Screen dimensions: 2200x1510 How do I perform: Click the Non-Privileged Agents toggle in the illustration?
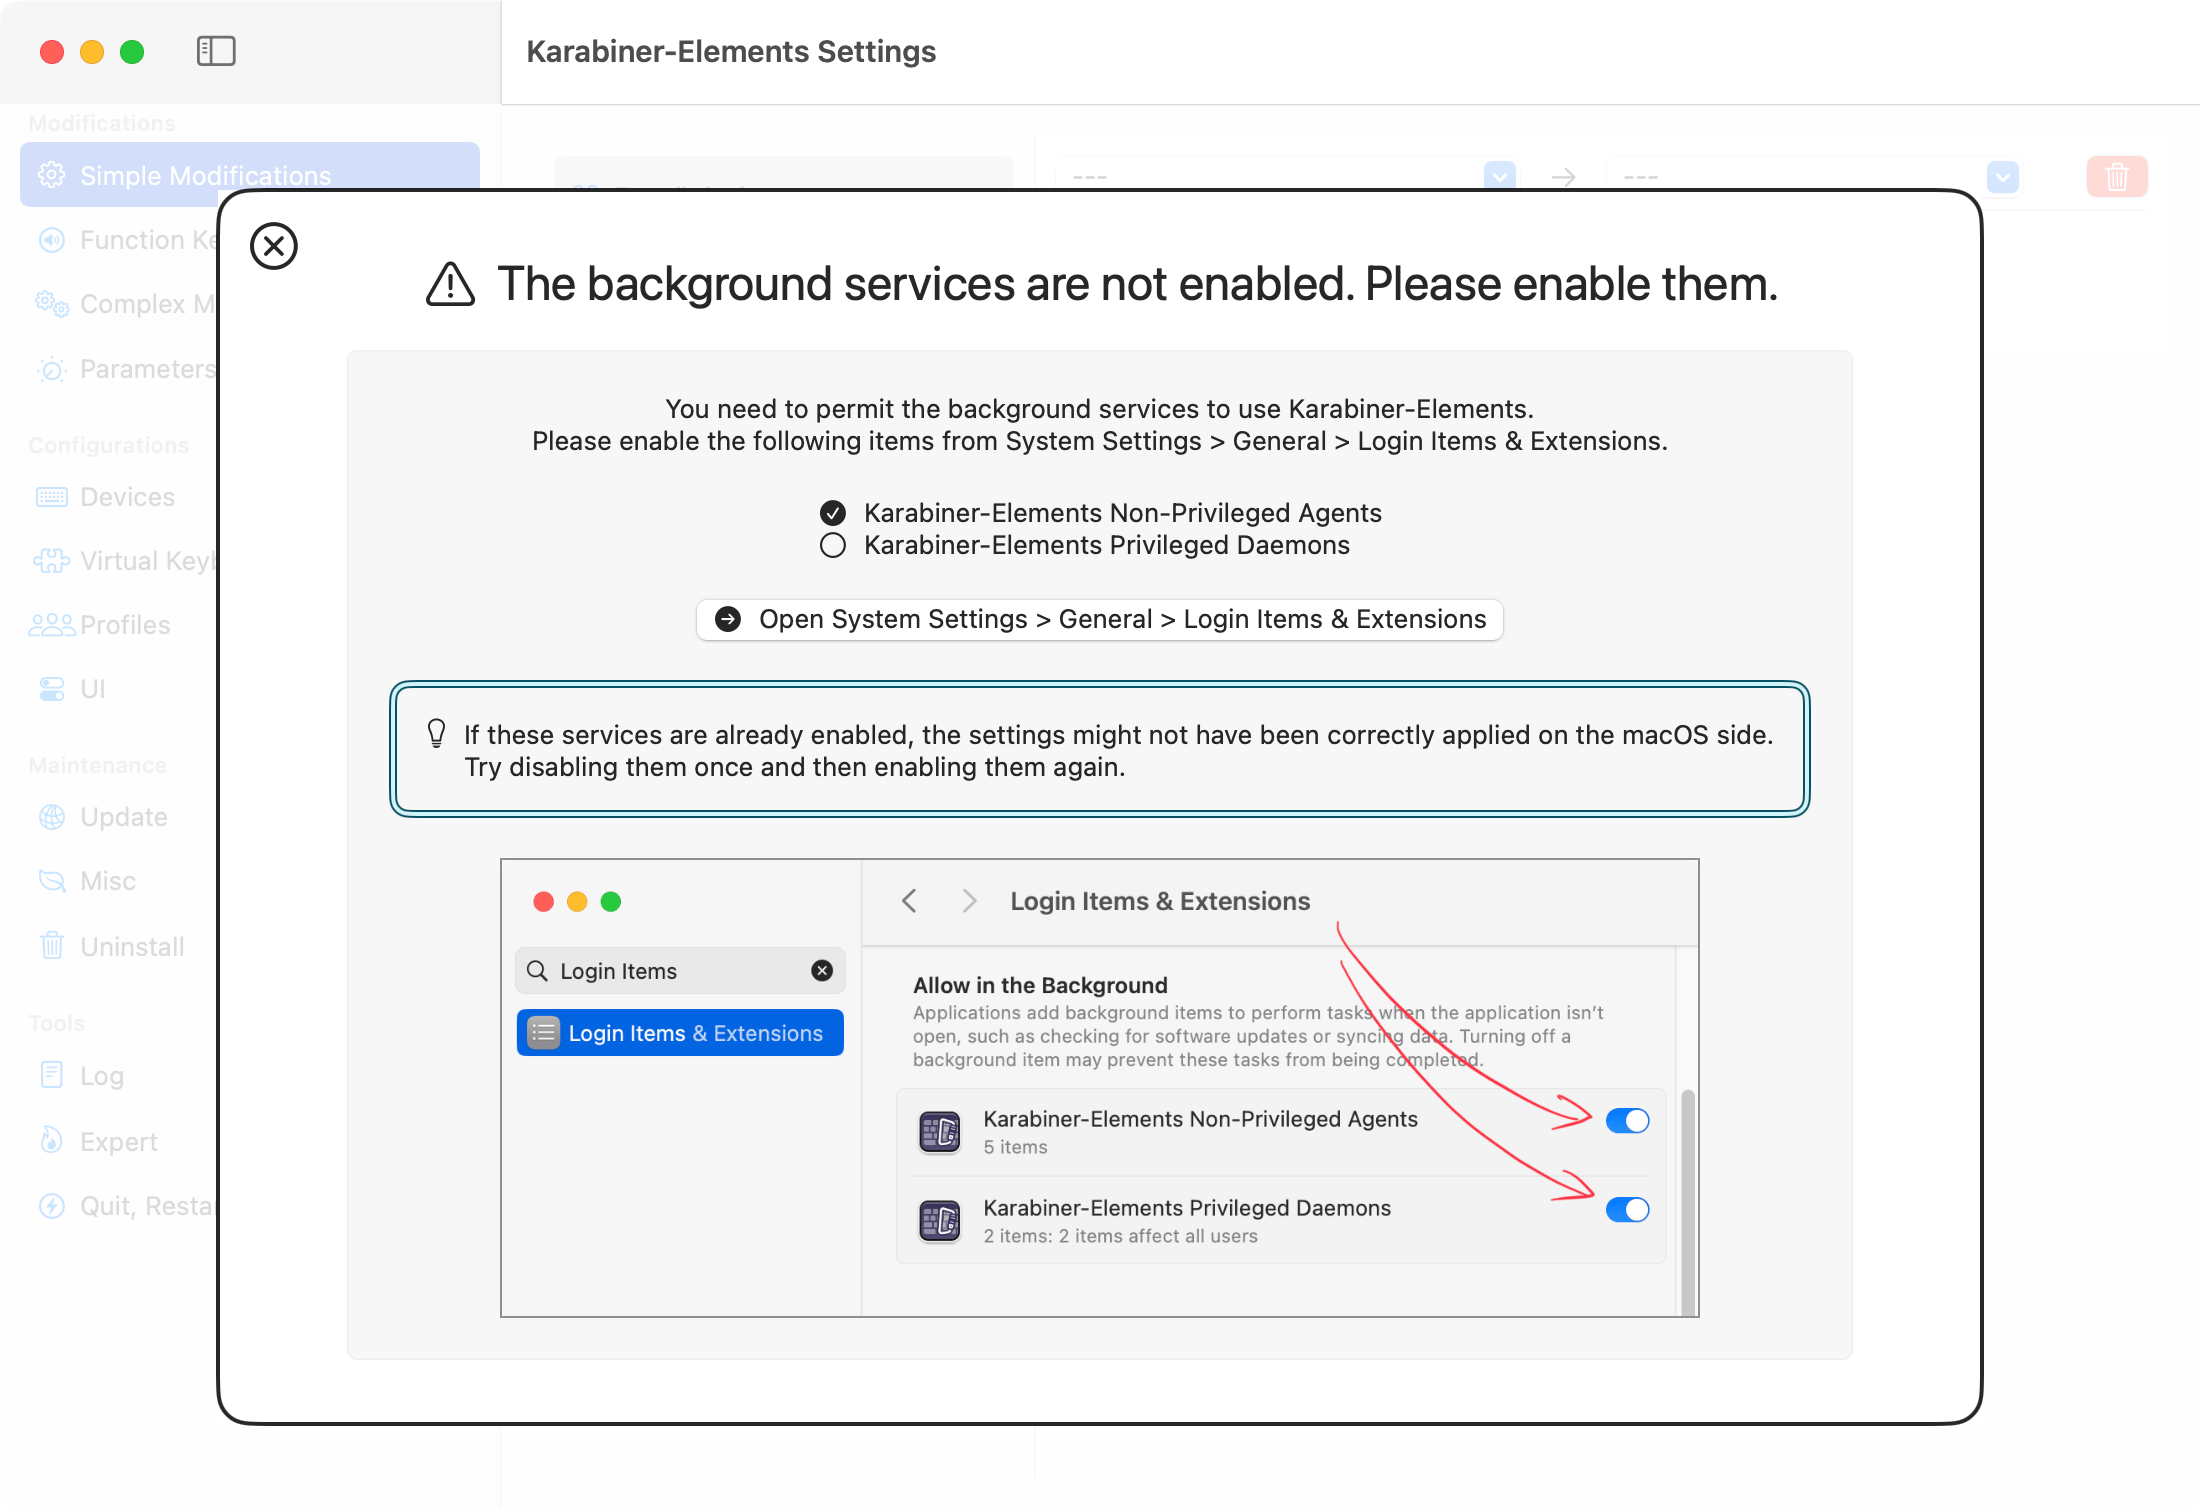pyautogui.click(x=1627, y=1121)
